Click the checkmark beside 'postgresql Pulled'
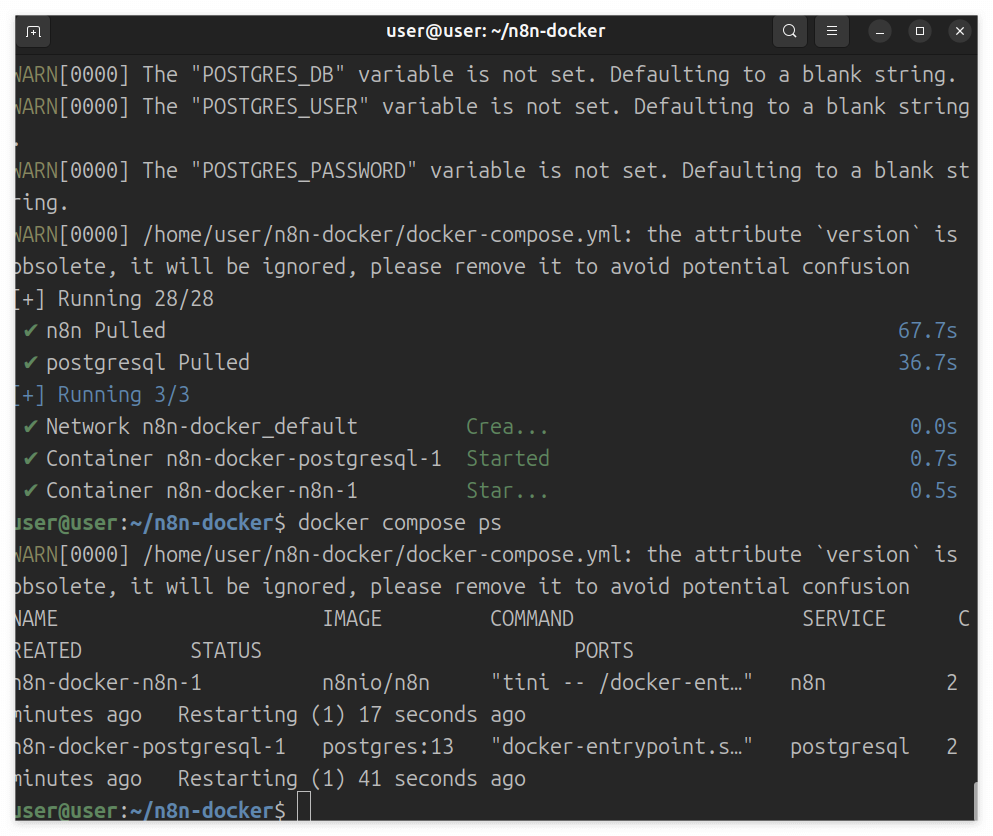 pyautogui.click(x=30, y=363)
